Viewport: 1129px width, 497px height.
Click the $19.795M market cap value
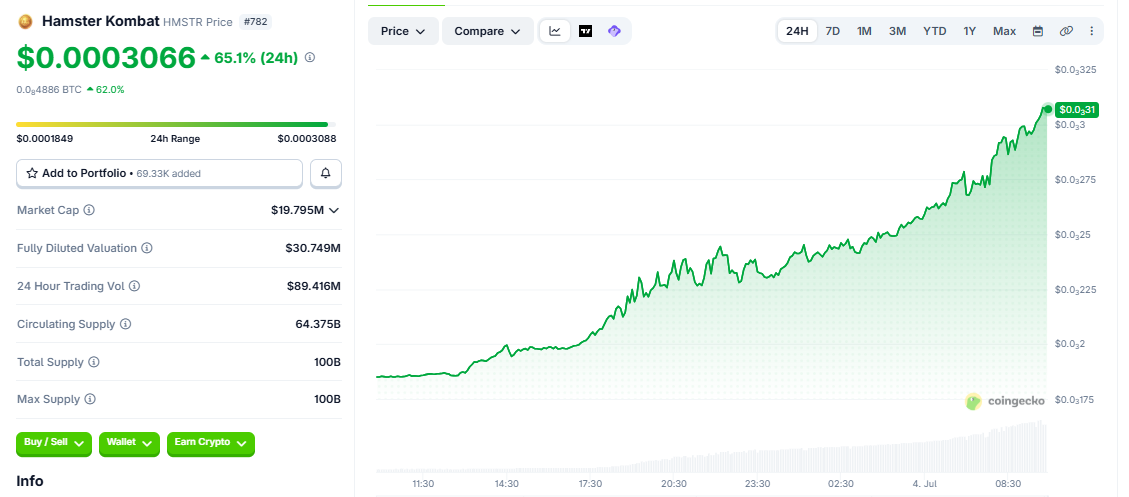pos(297,210)
